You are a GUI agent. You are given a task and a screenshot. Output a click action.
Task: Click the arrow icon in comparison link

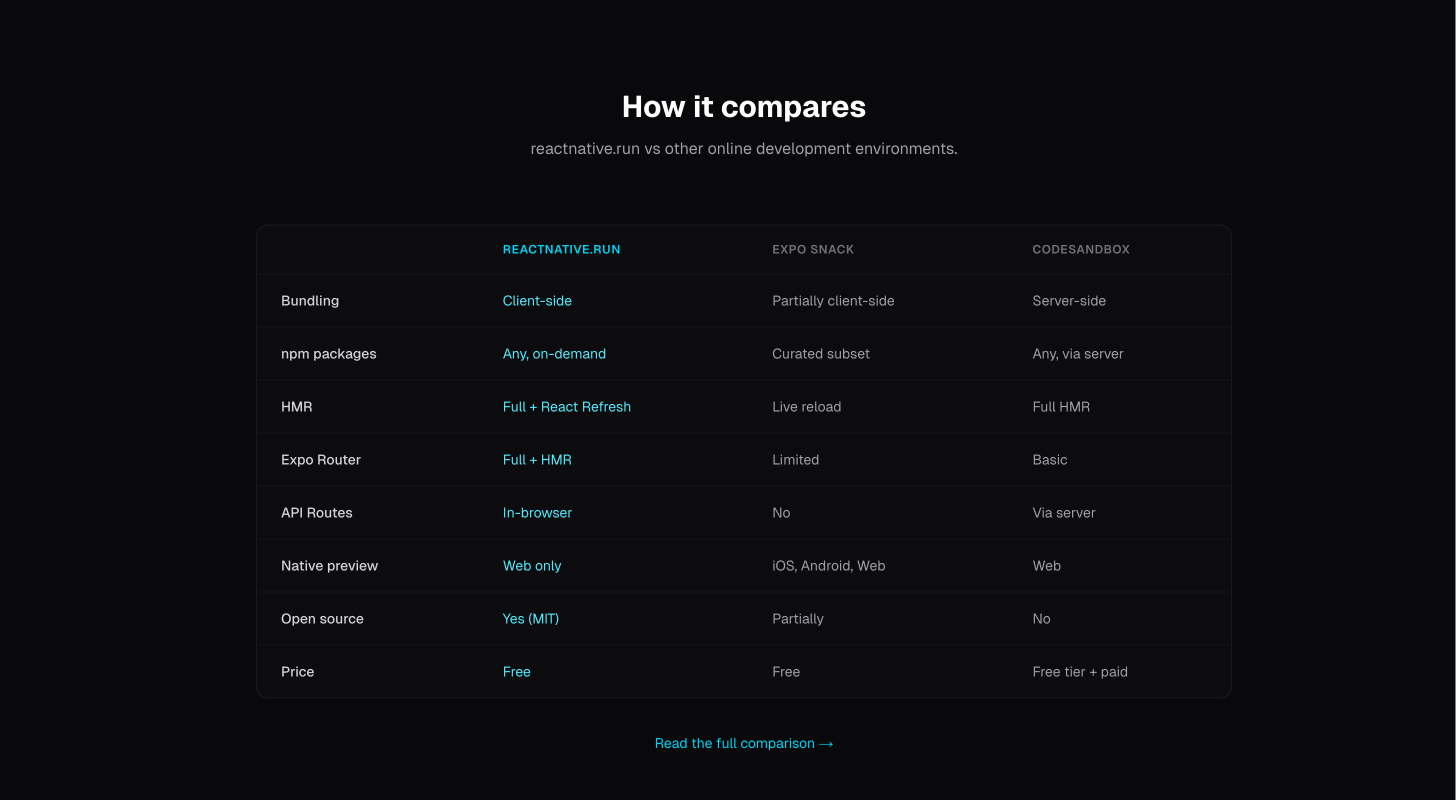[826, 743]
